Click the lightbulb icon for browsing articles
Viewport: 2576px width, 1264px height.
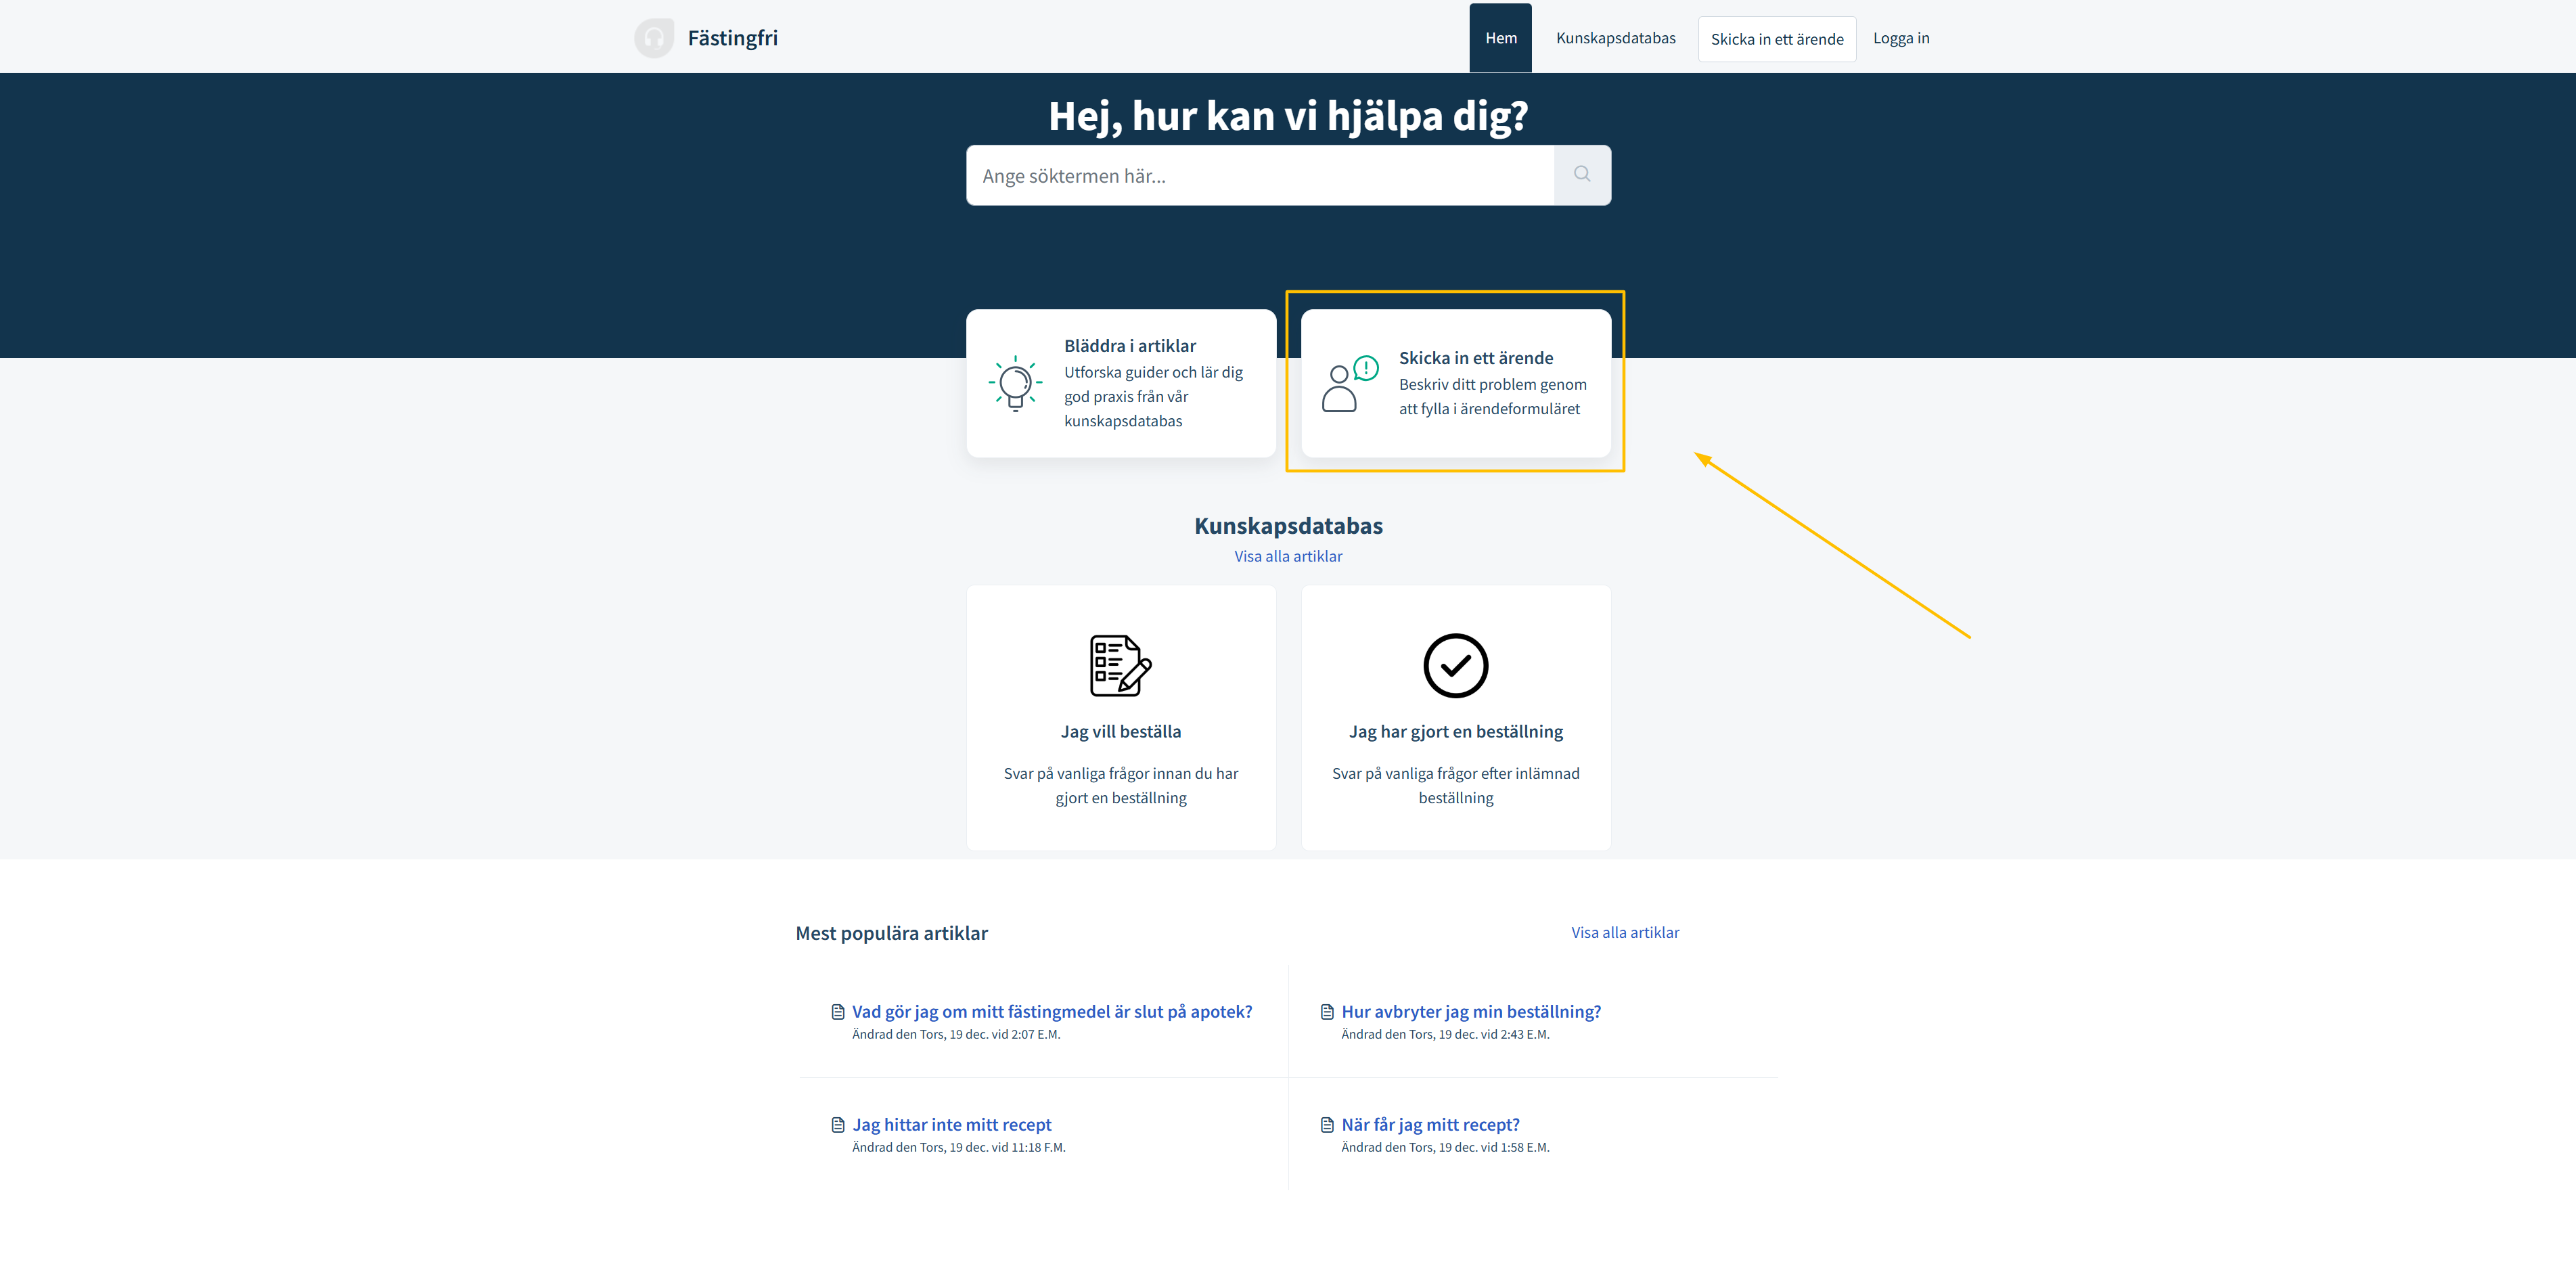(1015, 383)
